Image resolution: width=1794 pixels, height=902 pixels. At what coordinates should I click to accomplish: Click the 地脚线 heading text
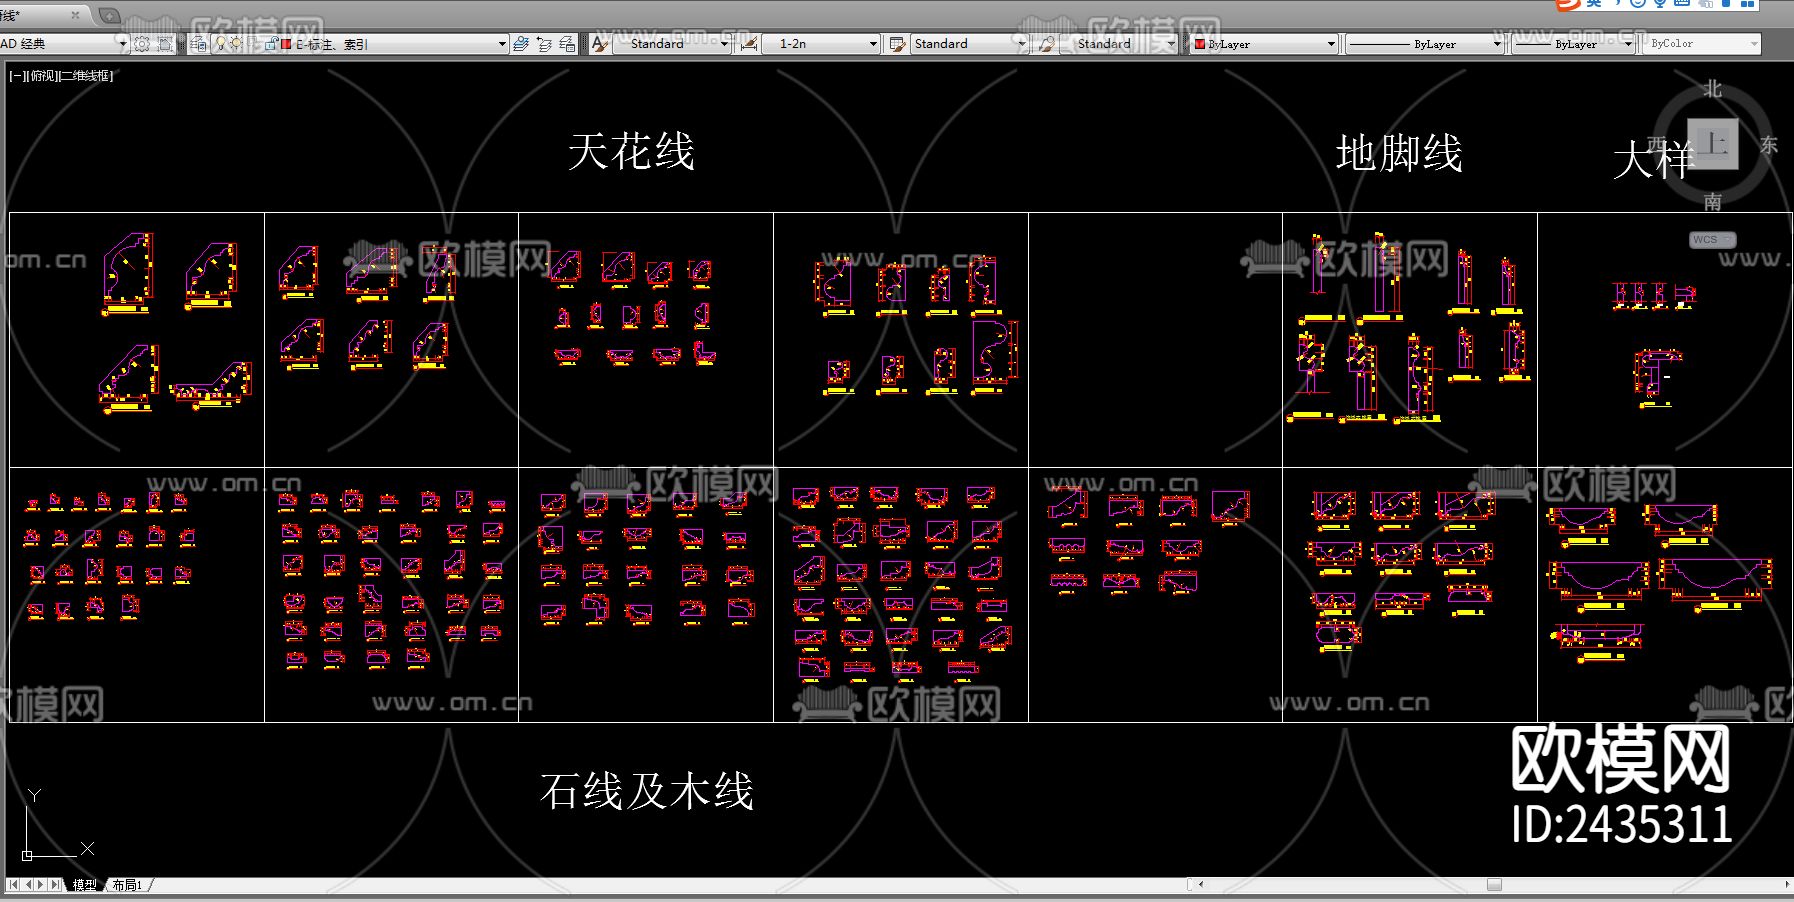1399,154
